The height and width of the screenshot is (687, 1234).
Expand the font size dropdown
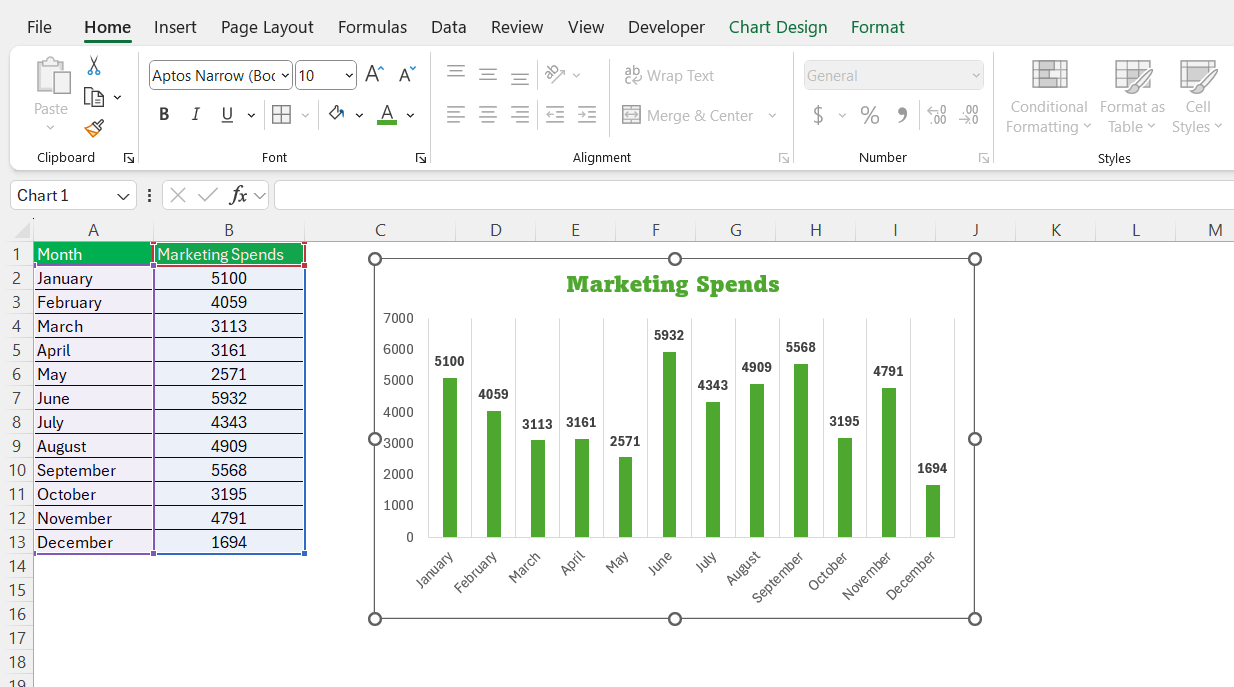(x=349, y=76)
